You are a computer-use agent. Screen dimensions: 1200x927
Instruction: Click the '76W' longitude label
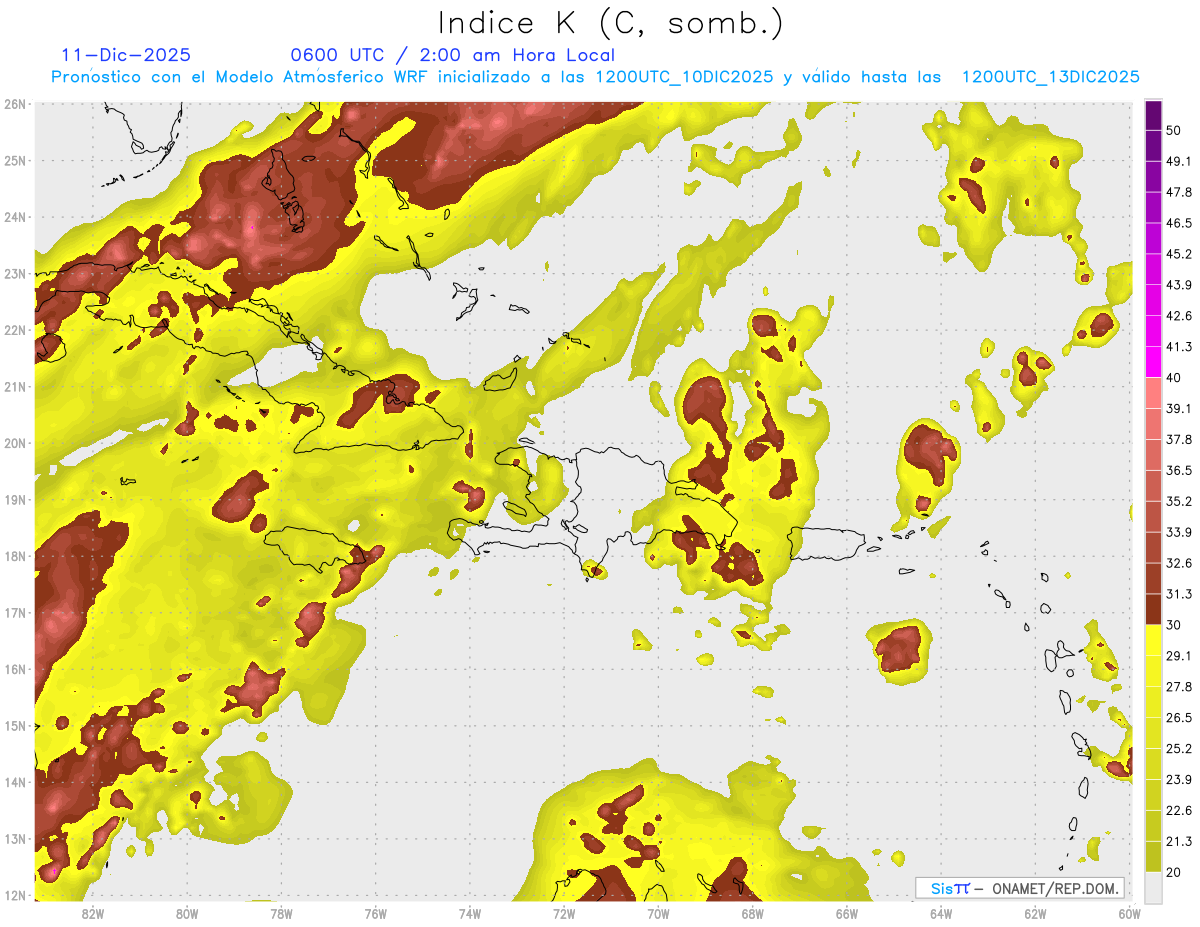(x=376, y=913)
